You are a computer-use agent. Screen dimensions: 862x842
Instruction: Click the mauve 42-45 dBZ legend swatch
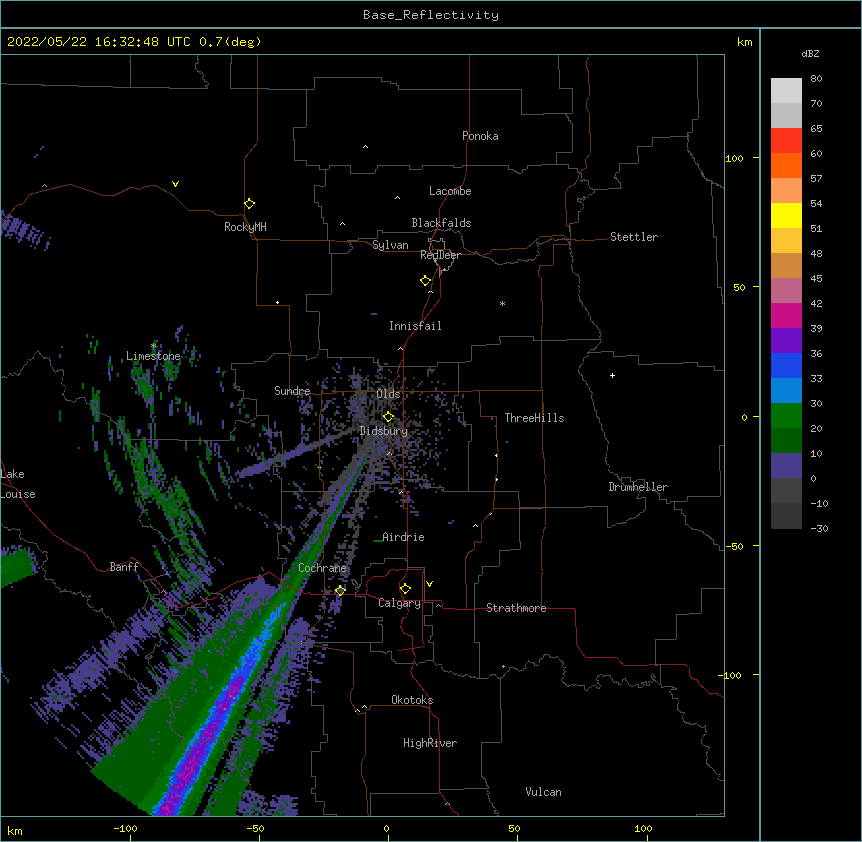point(786,291)
